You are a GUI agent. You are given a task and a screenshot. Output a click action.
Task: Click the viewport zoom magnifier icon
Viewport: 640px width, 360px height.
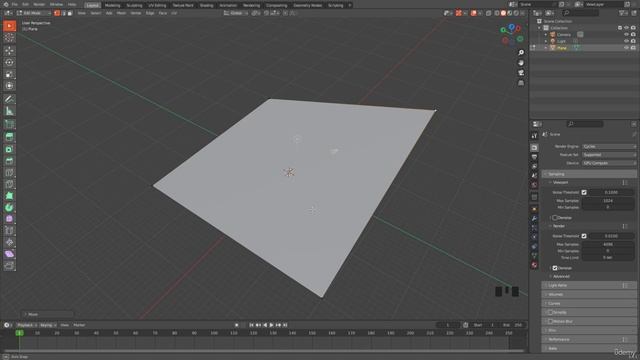click(x=521, y=53)
